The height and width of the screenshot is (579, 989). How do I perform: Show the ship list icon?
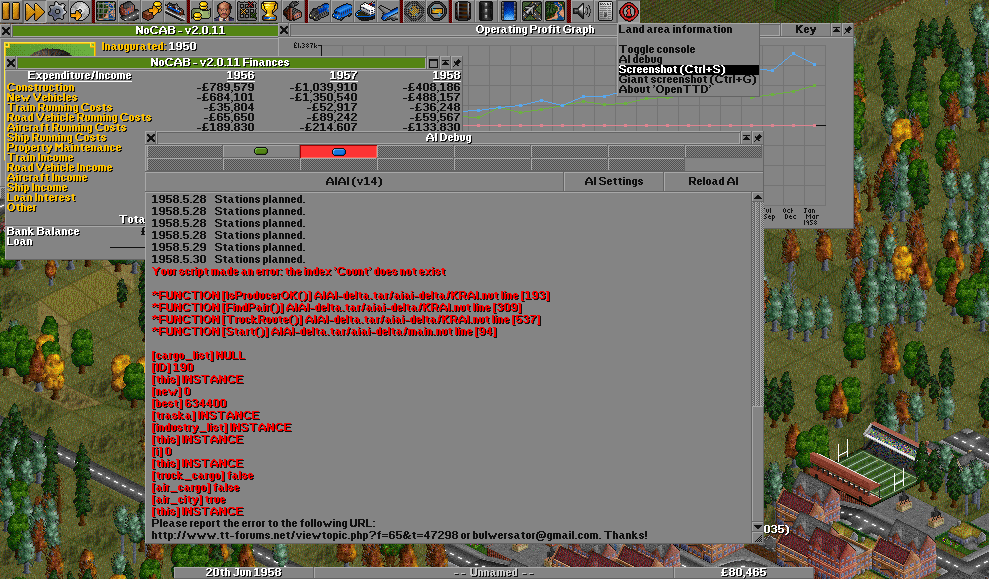coord(365,11)
